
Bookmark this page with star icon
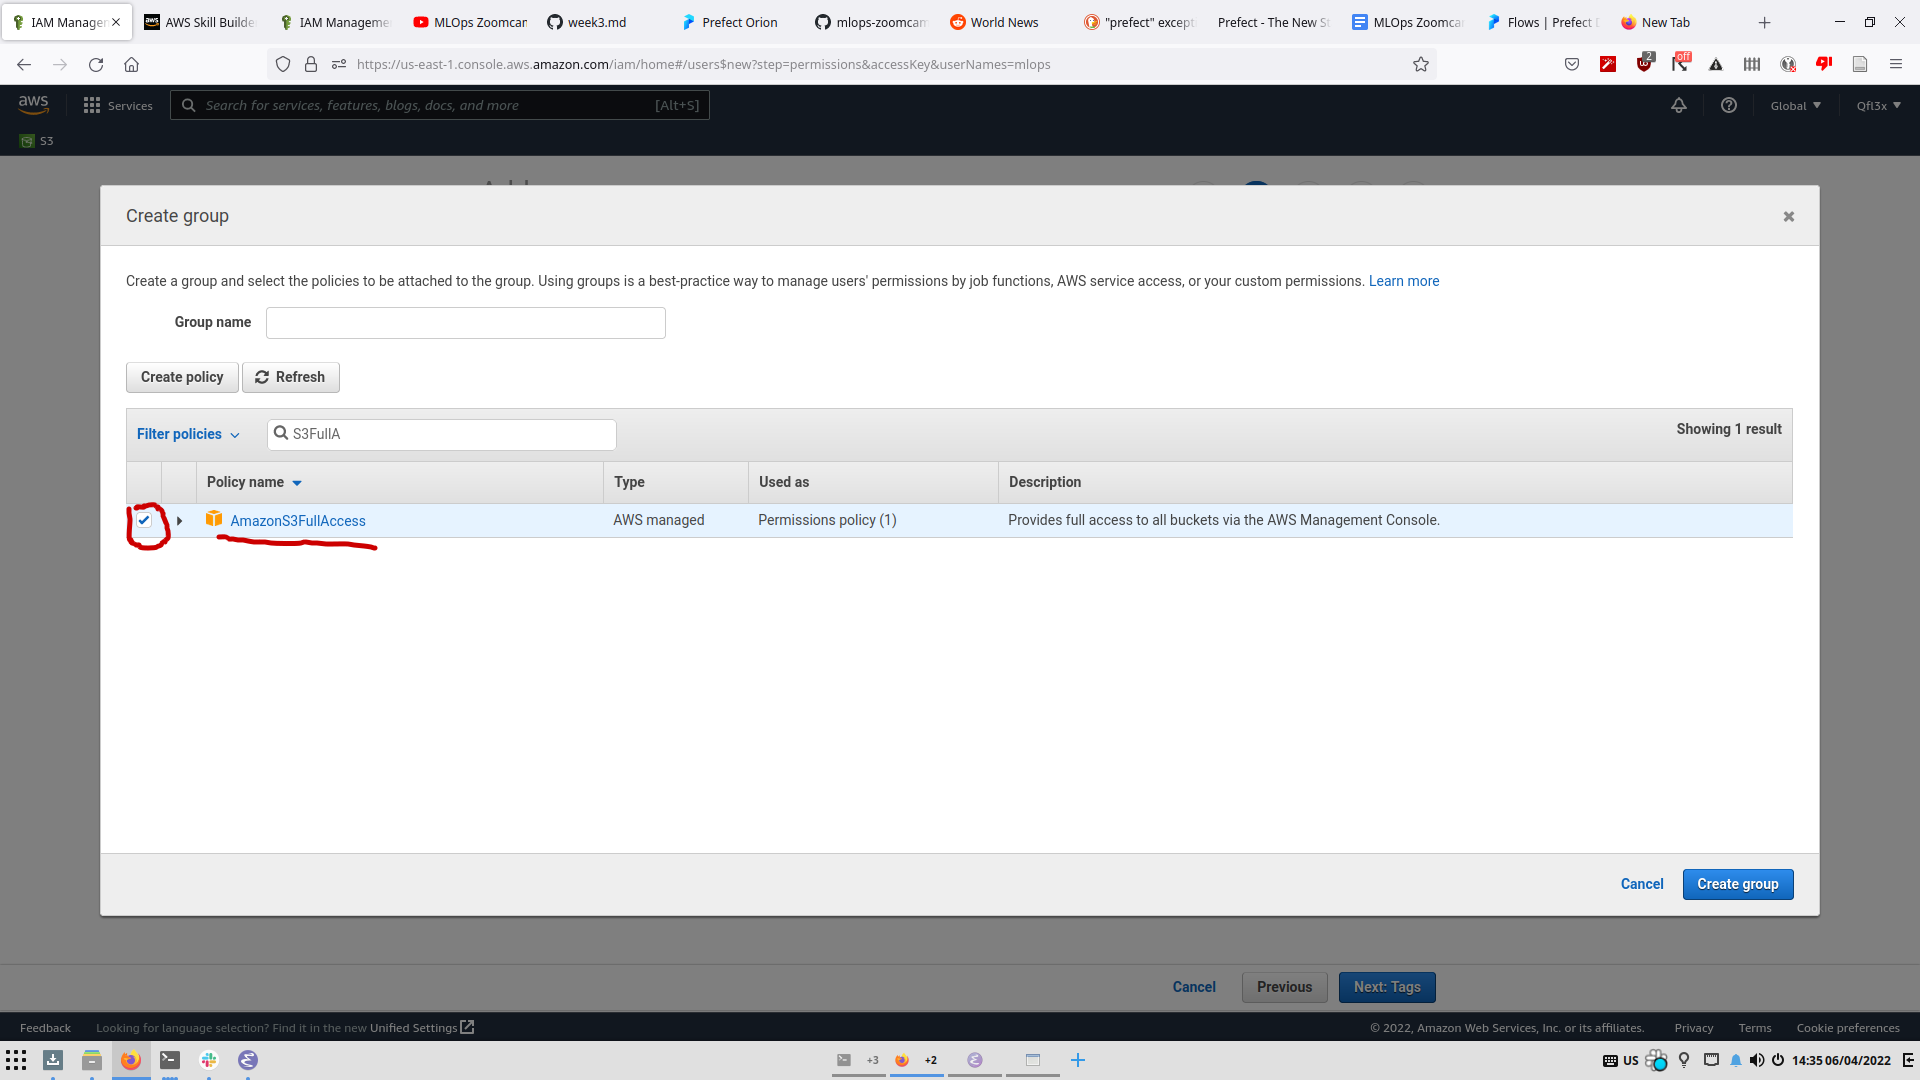click(1421, 64)
